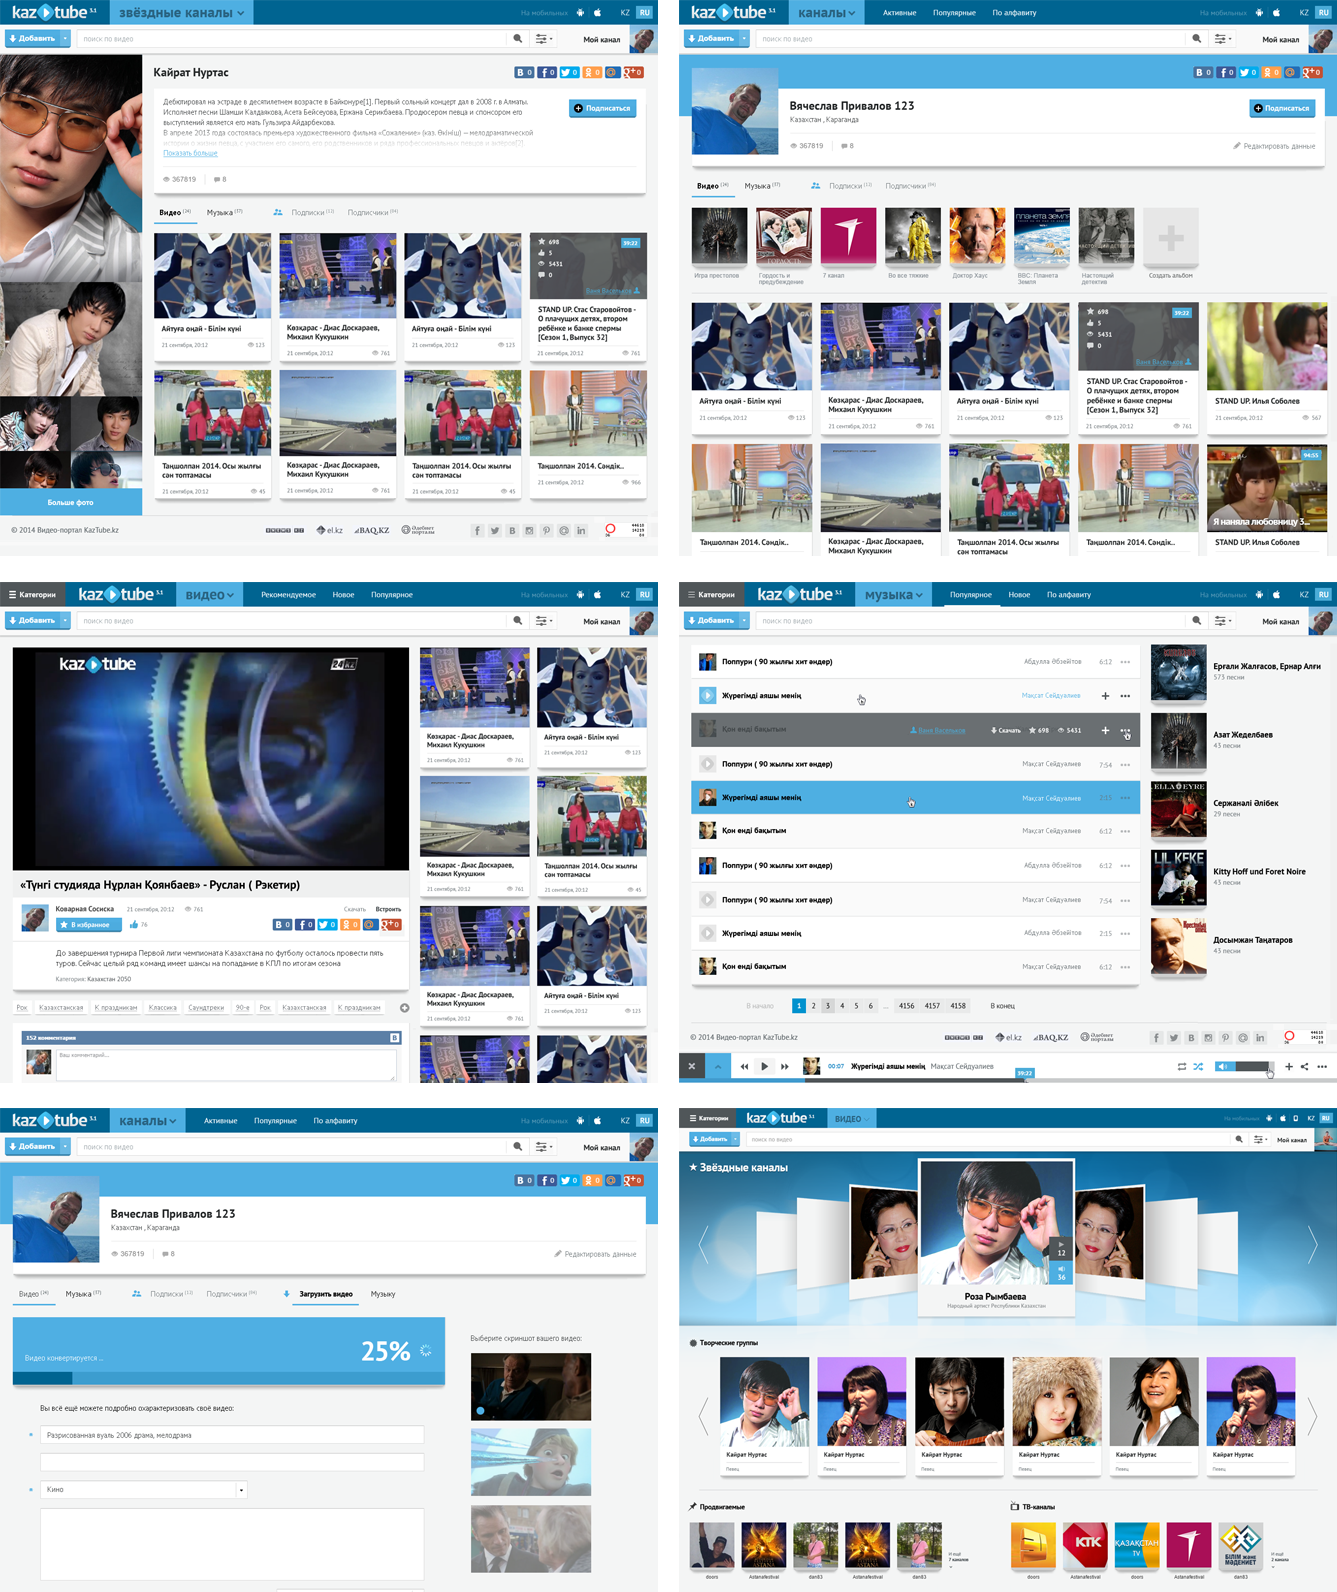Click the thumbs-up icon showing 76 likes
The image size is (1337, 1592).
(x=134, y=925)
